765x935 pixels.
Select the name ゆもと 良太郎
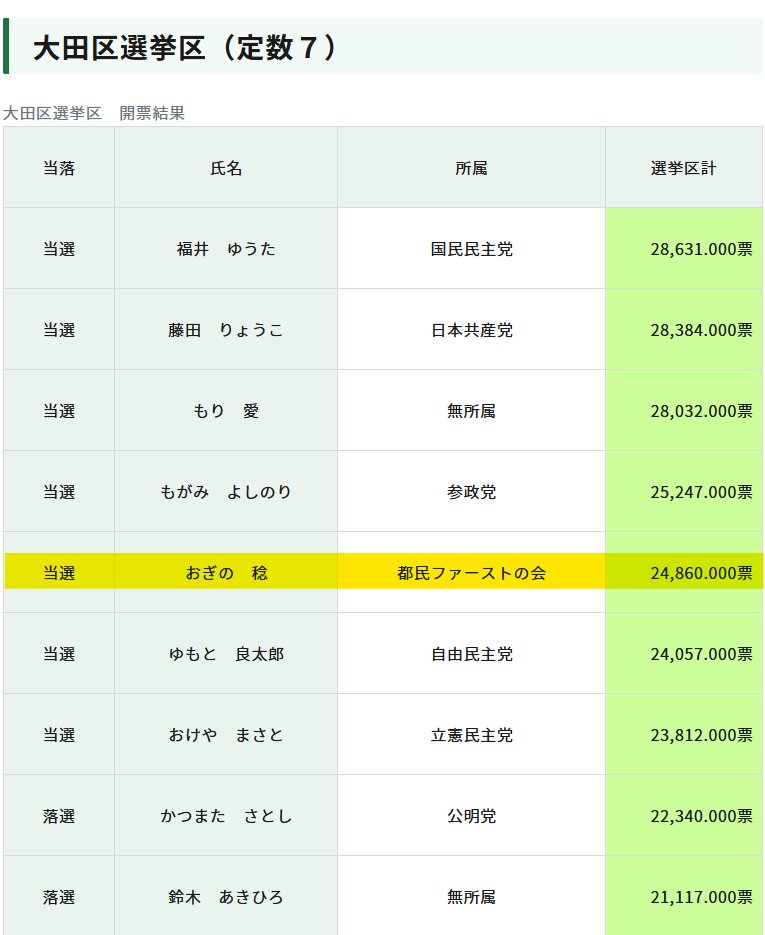pyautogui.click(x=226, y=654)
